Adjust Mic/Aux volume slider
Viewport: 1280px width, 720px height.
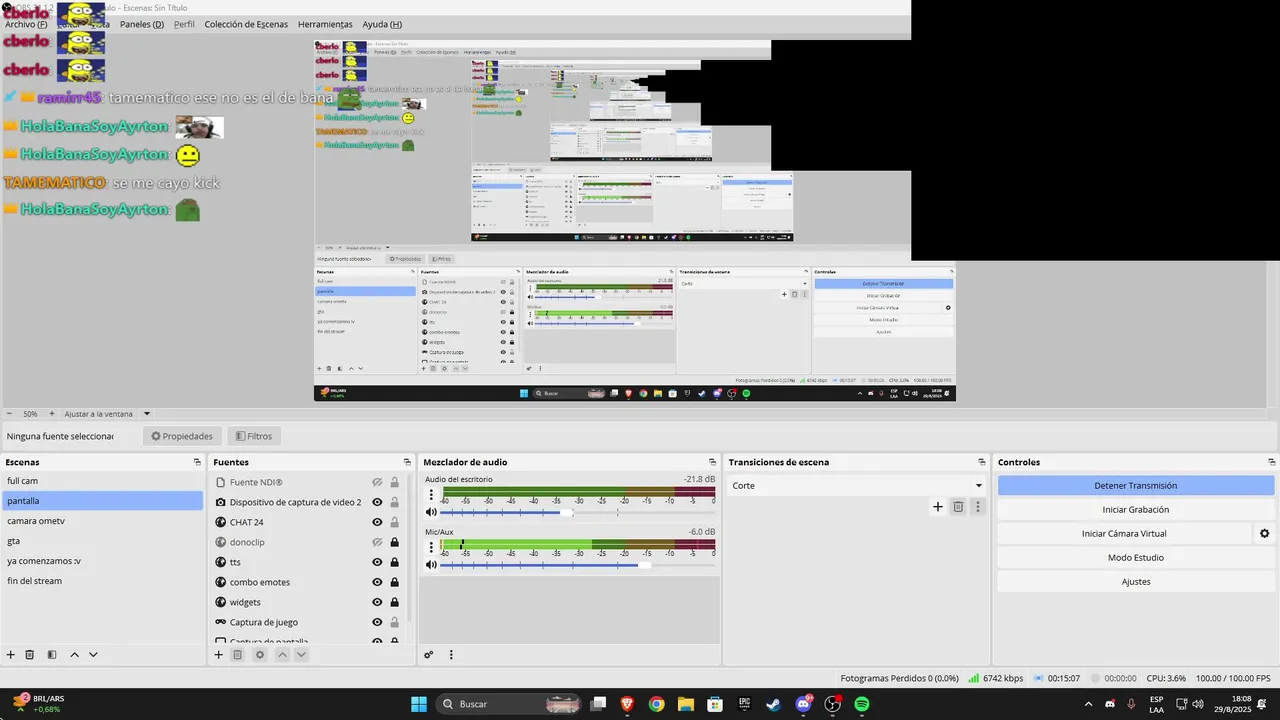click(x=644, y=565)
